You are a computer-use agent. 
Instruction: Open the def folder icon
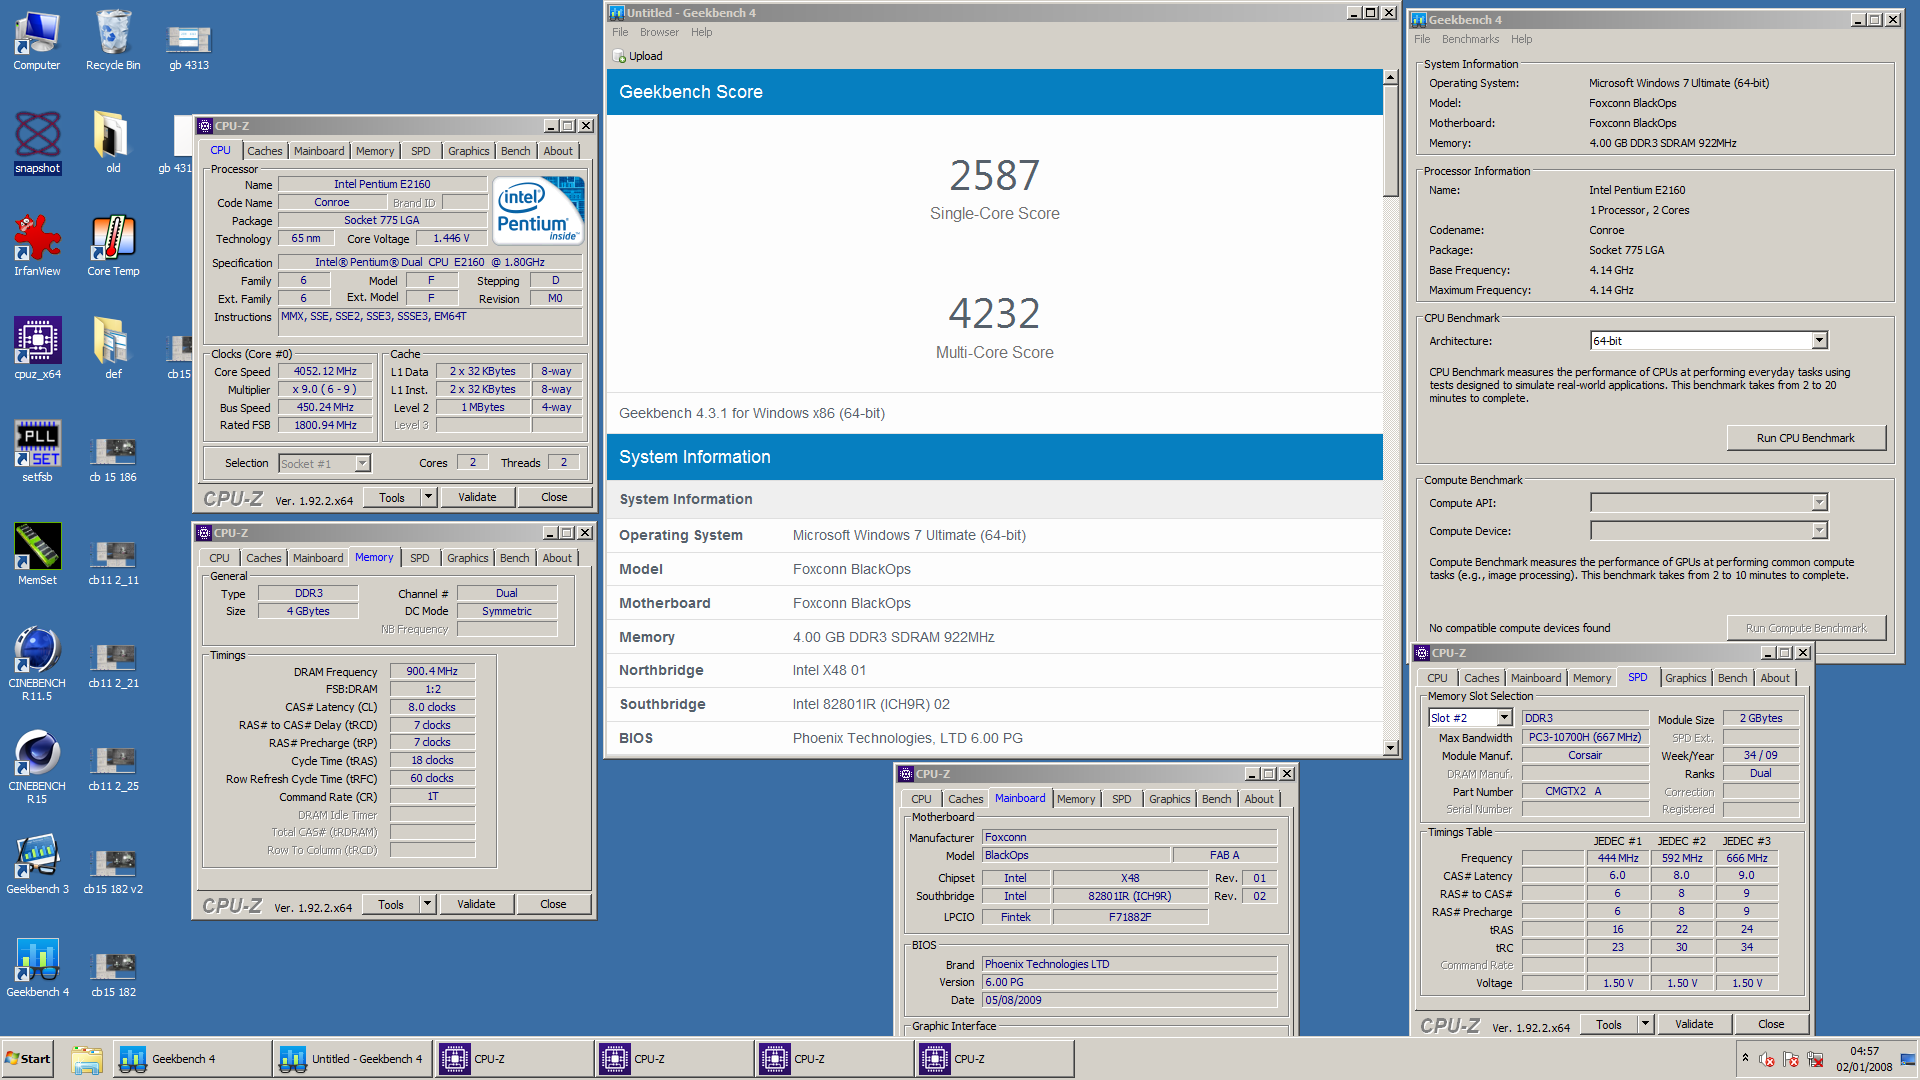pyautogui.click(x=113, y=349)
